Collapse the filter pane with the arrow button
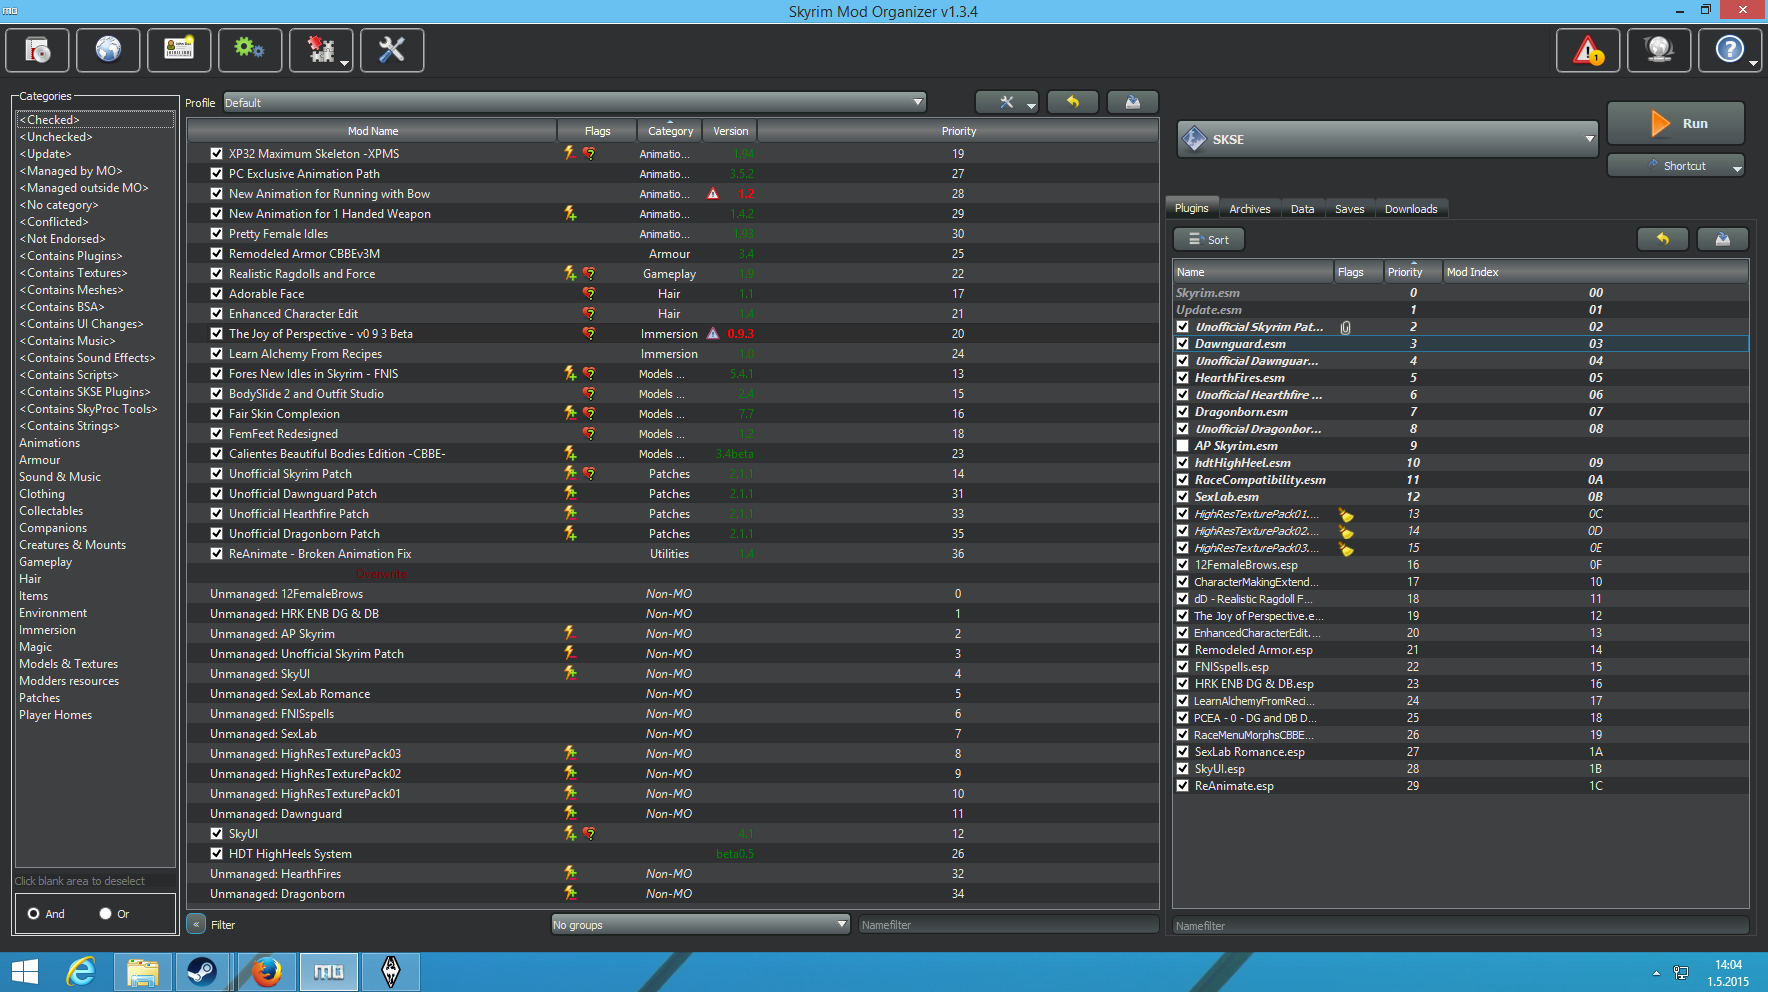This screenshot has width=1768, height=992. [196, 925]
